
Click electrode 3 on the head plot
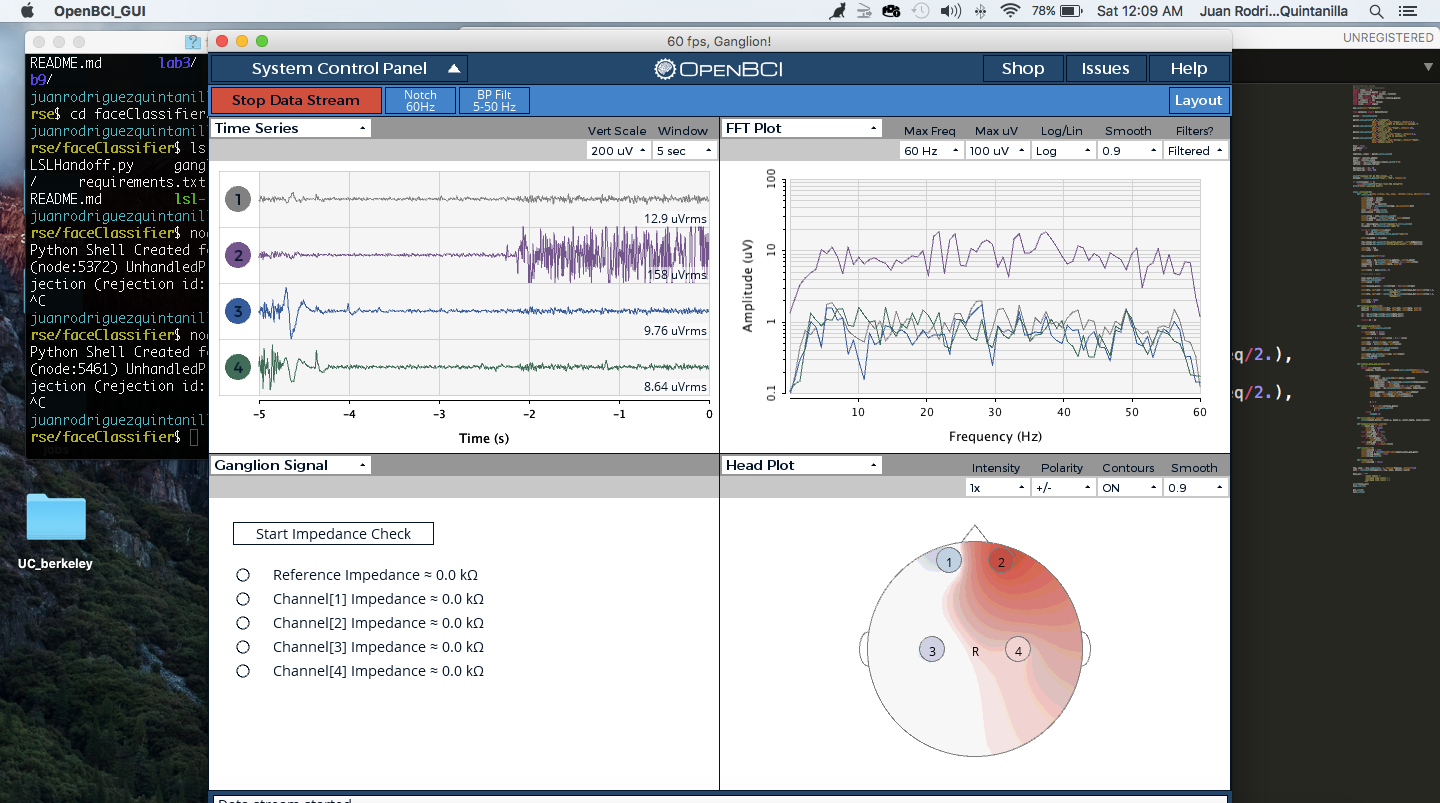coord(932,650)
